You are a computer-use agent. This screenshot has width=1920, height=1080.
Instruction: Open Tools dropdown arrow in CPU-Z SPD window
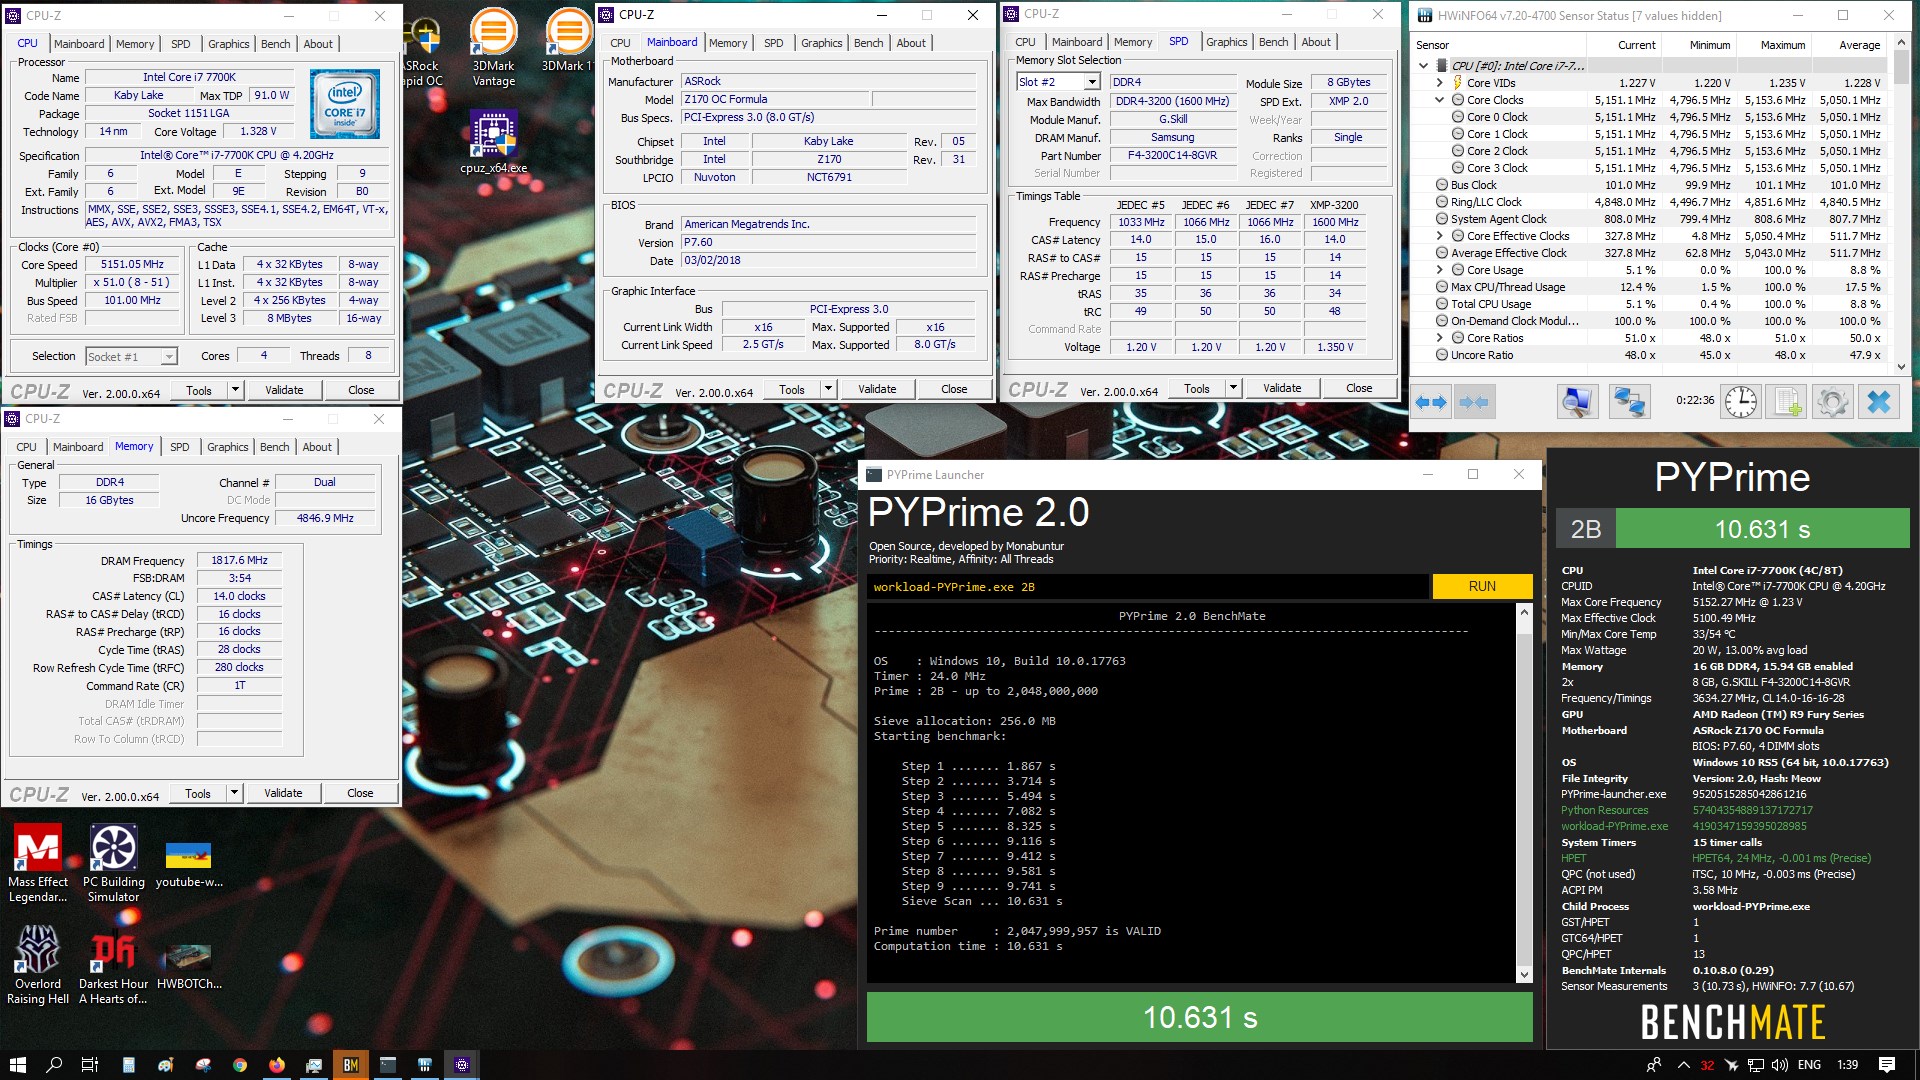click(1233, 388)
